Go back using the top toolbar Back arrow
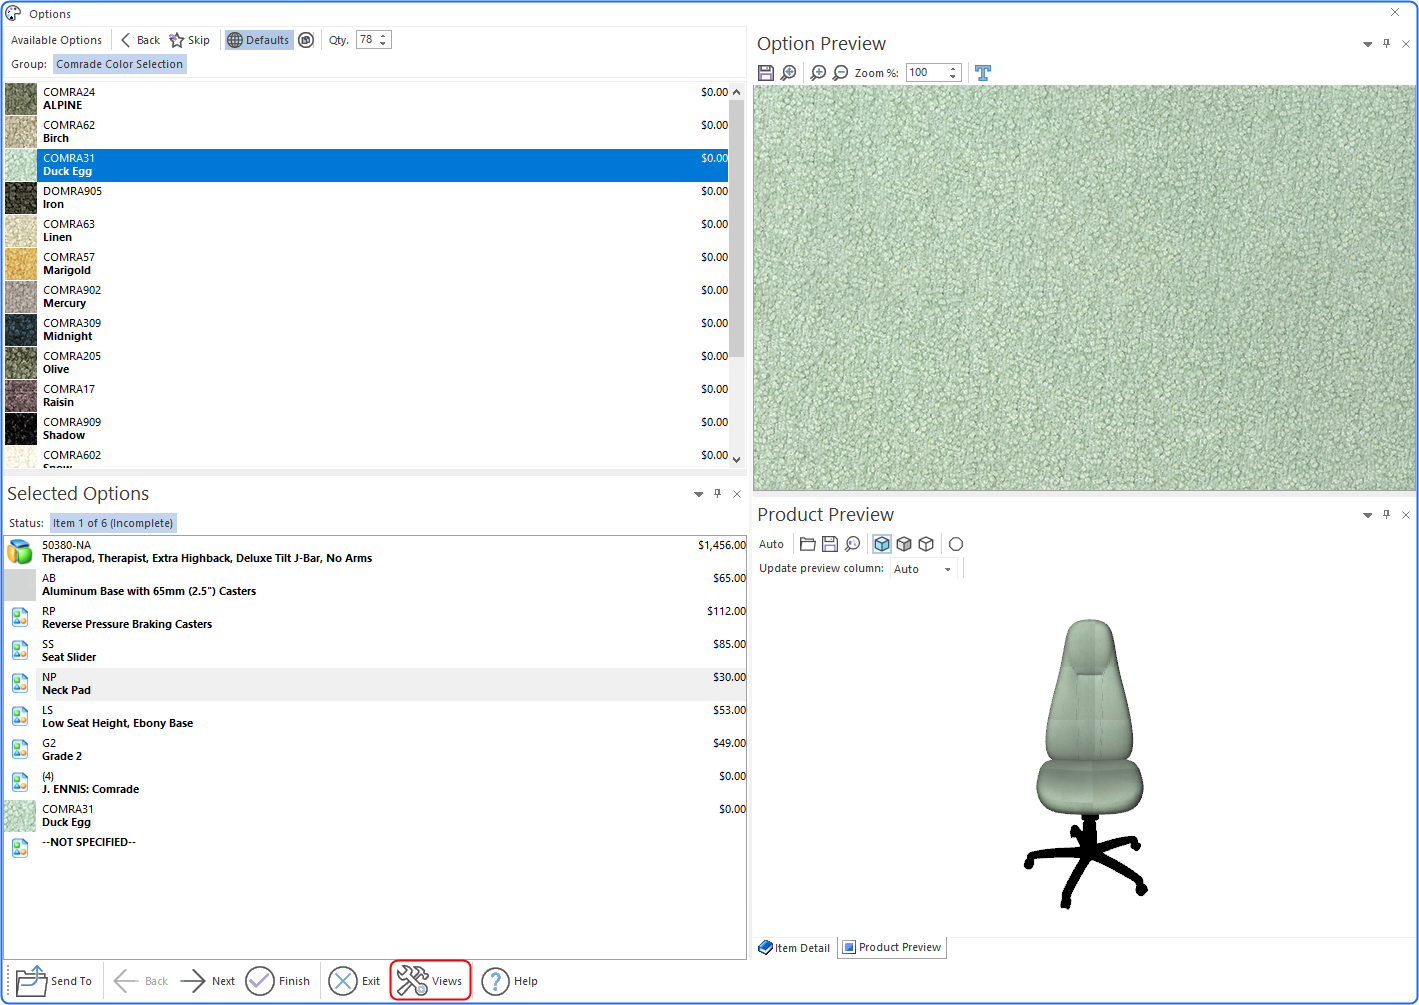The width and height of the screenshot is (1419, 1005). coord(140,40)
